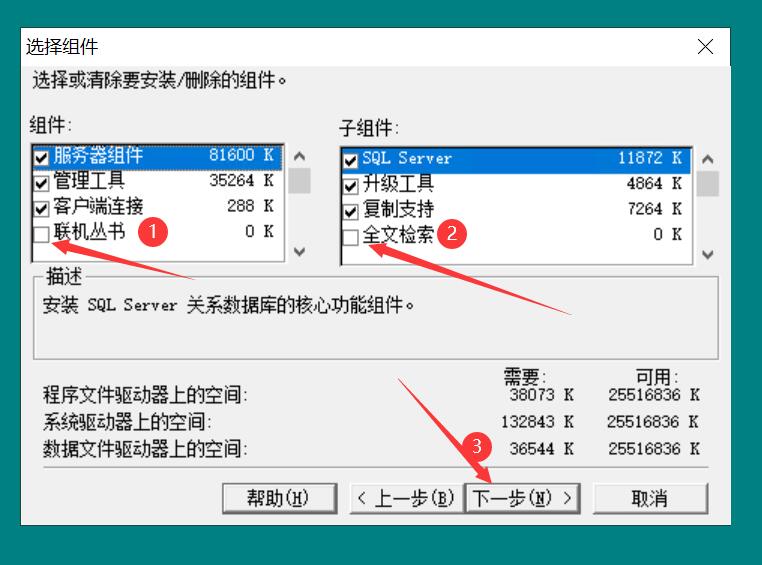Click down arrow of 子组件 list scrollbar
This screenshot has height=565, width=762.
pos(708,254)
